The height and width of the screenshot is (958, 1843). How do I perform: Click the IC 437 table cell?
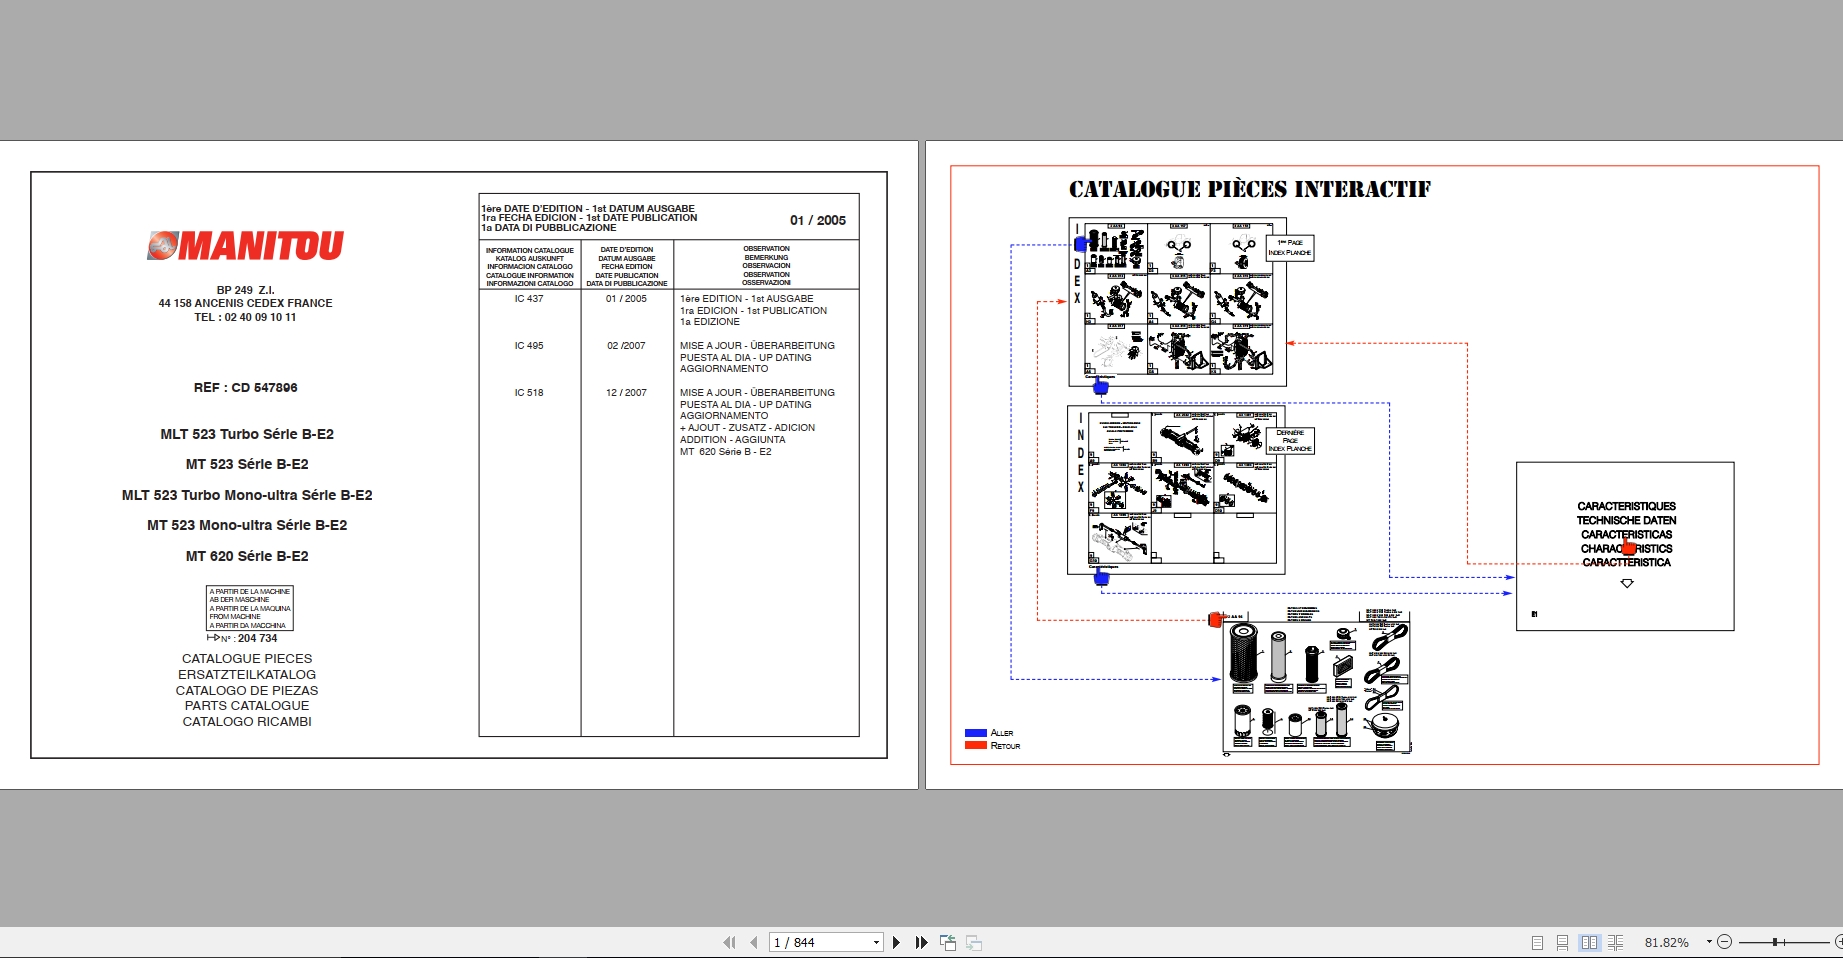coord(529,299)
